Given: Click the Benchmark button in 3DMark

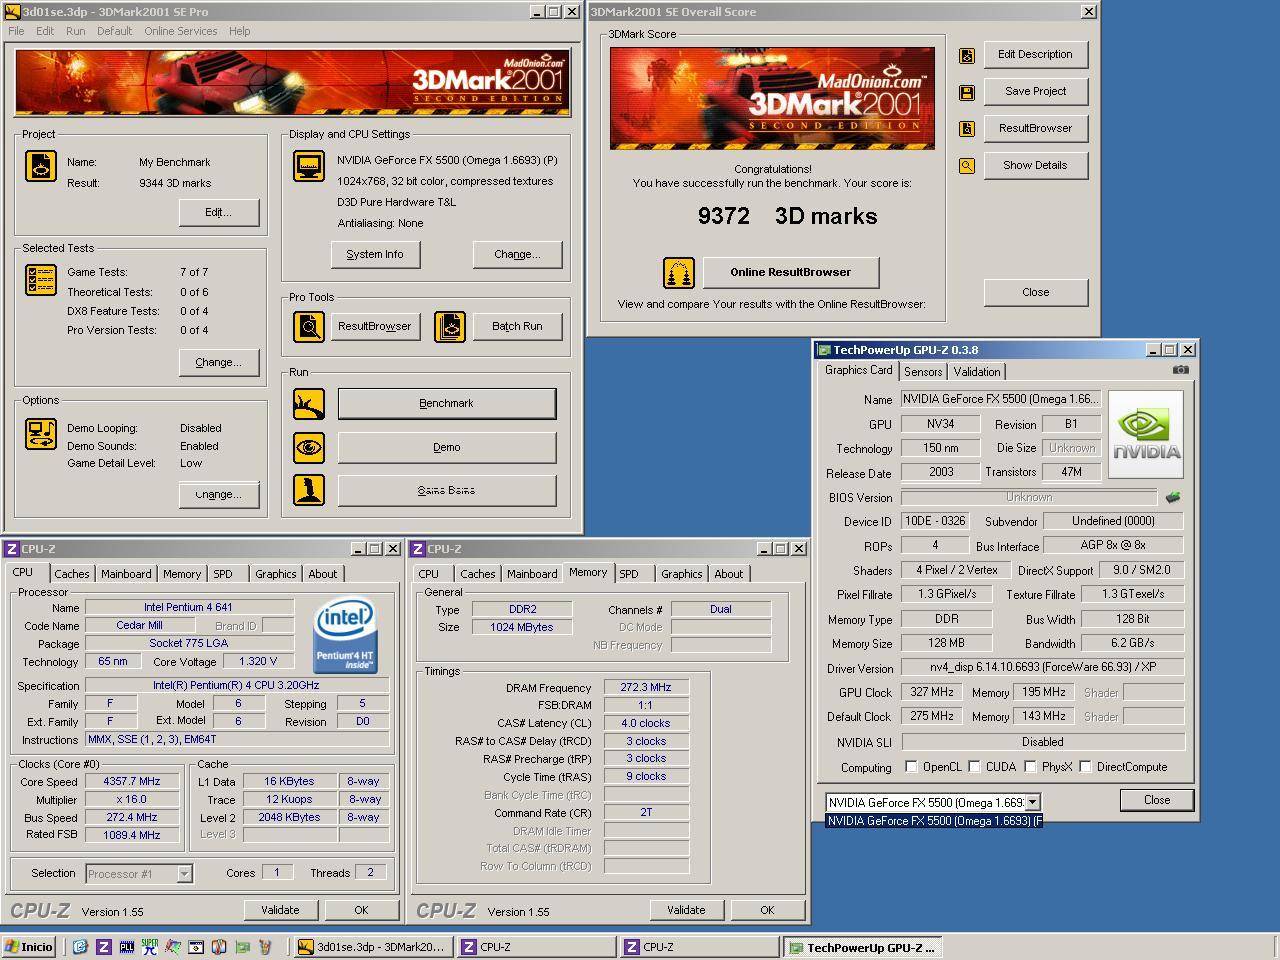Looking at the screenshot, I should pyautogui.click(x=447, y=404).
